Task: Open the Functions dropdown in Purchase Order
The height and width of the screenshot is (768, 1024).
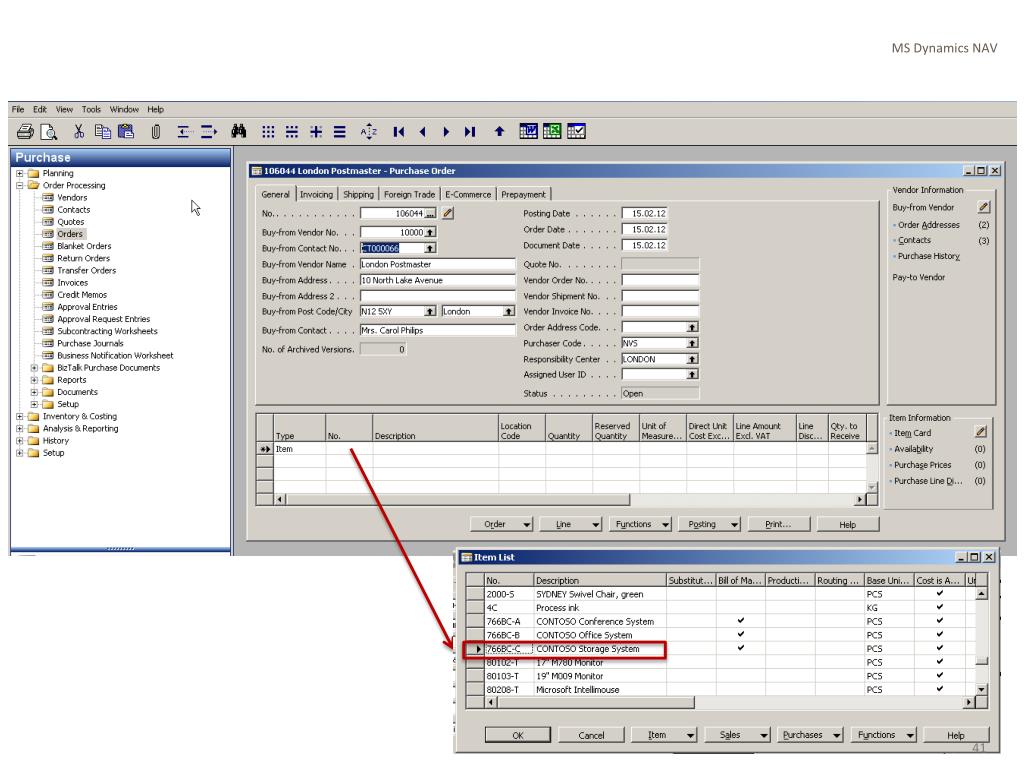Action: click(x=640, y=524)
